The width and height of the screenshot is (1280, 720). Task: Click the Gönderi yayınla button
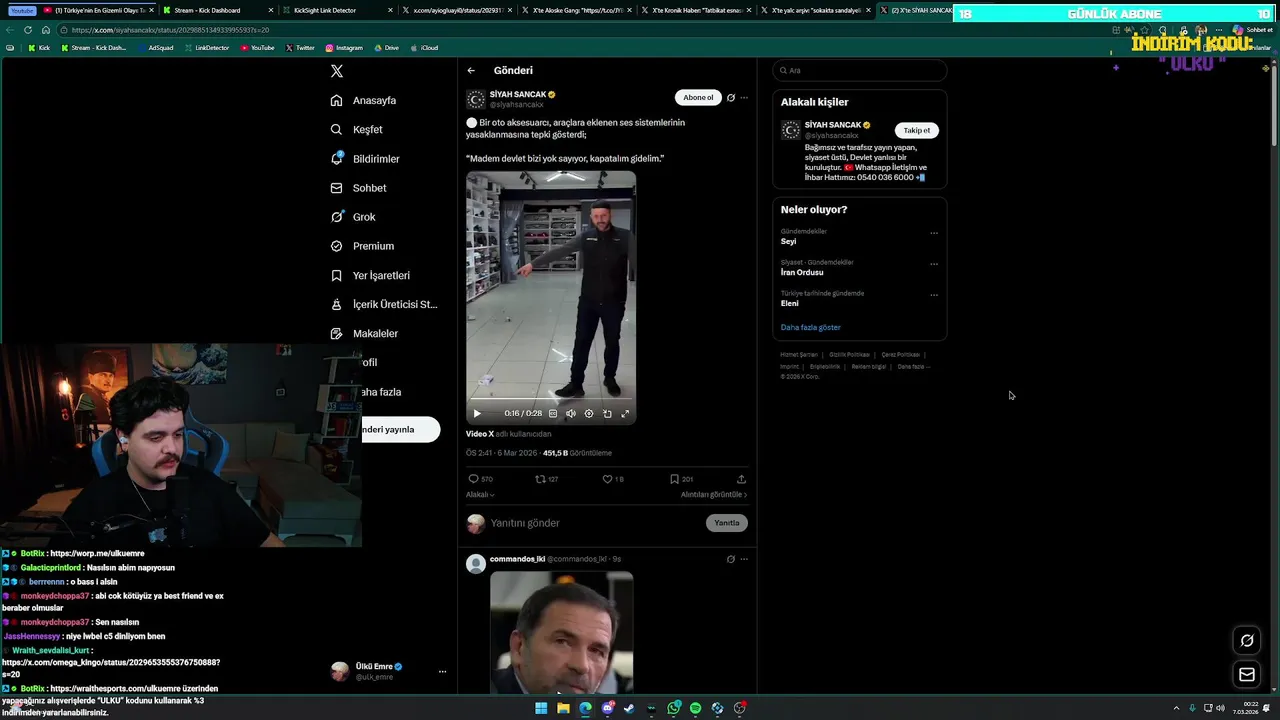coord(401,429)
